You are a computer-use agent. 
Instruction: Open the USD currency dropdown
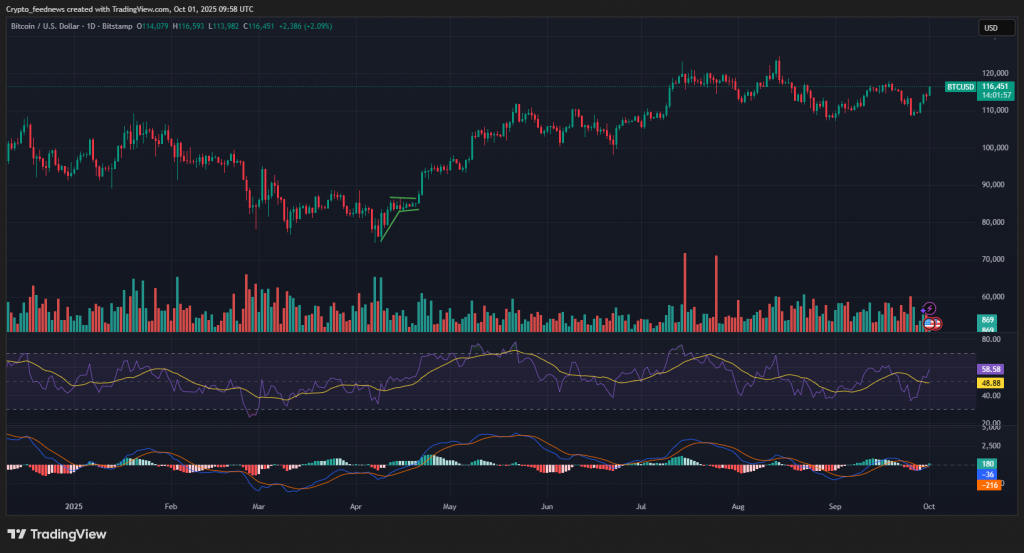(992, 28)
